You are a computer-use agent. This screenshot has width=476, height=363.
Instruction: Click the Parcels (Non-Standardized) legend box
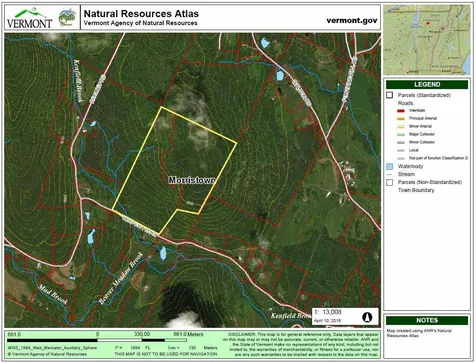(x=390, y=182)
